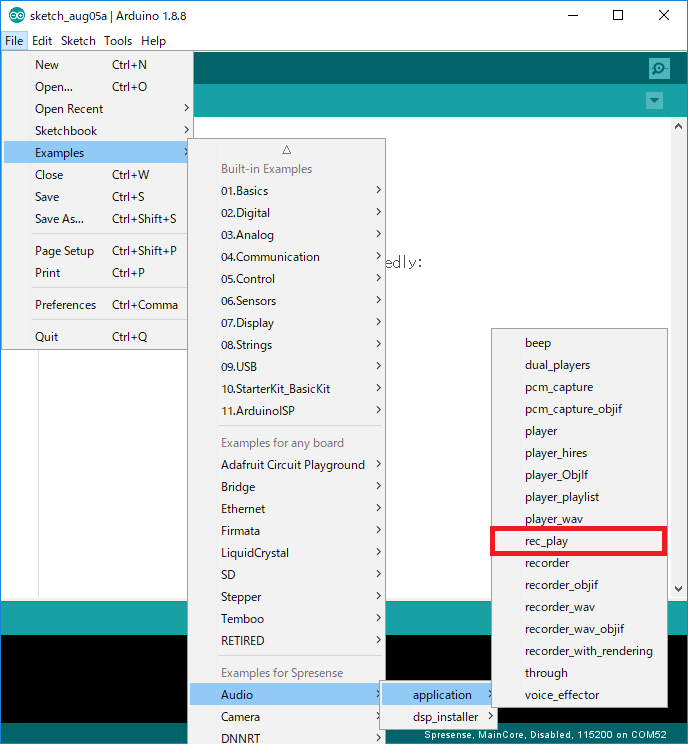Open Camera examples submenu

pyautogui.click(x=286, y=716)
